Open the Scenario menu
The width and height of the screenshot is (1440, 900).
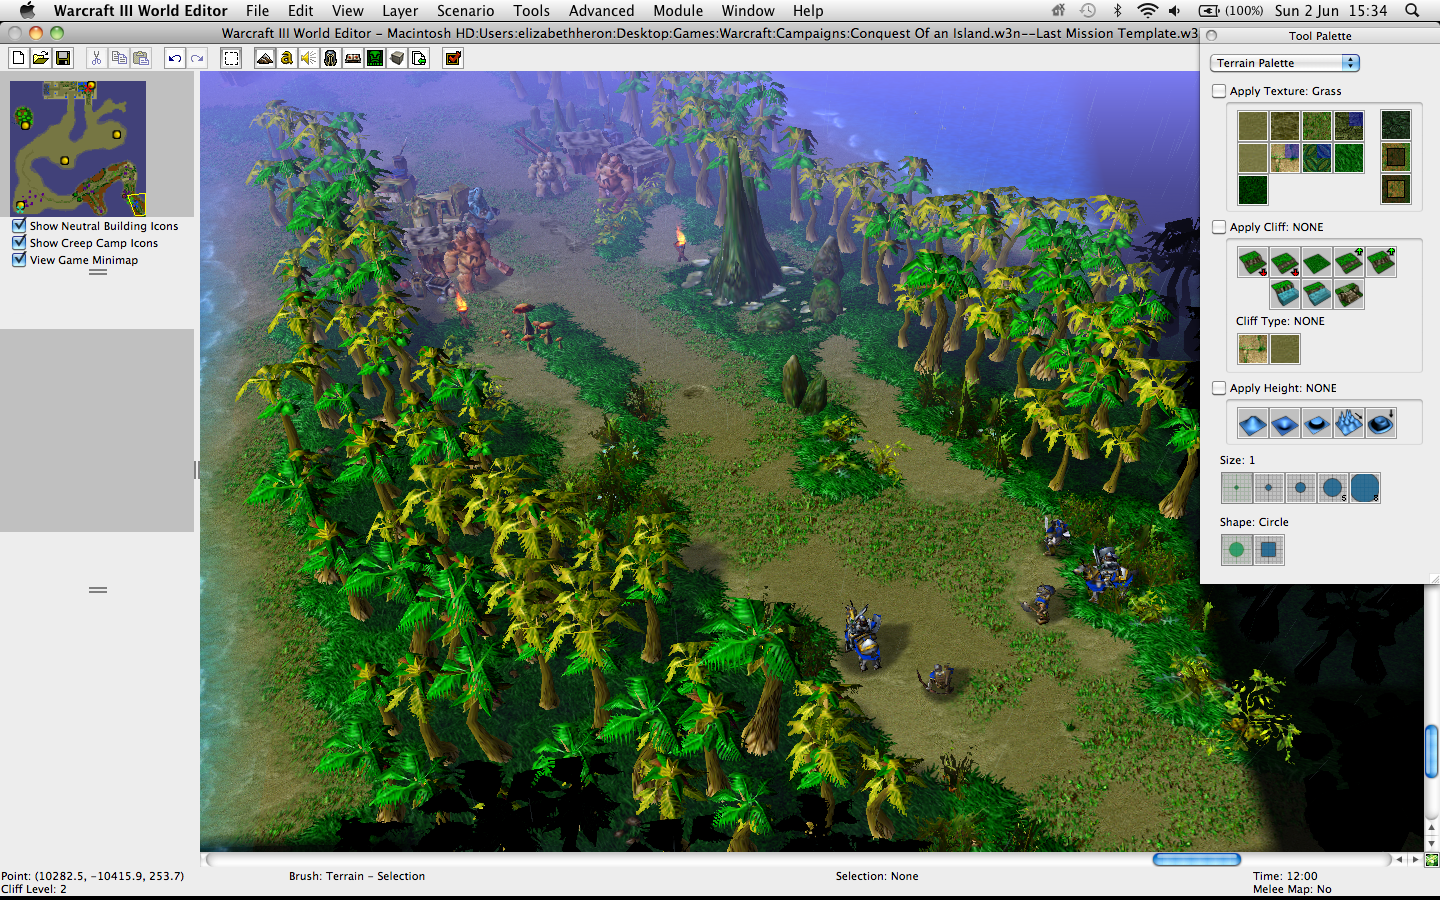click(x=465, y=11)
